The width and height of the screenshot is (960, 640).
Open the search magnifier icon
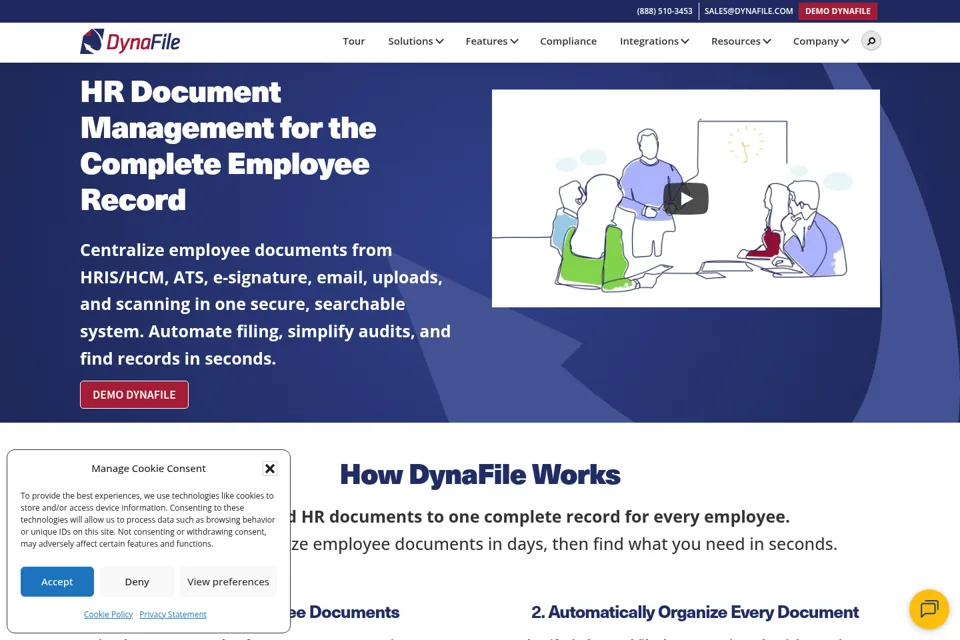[871, 41]
